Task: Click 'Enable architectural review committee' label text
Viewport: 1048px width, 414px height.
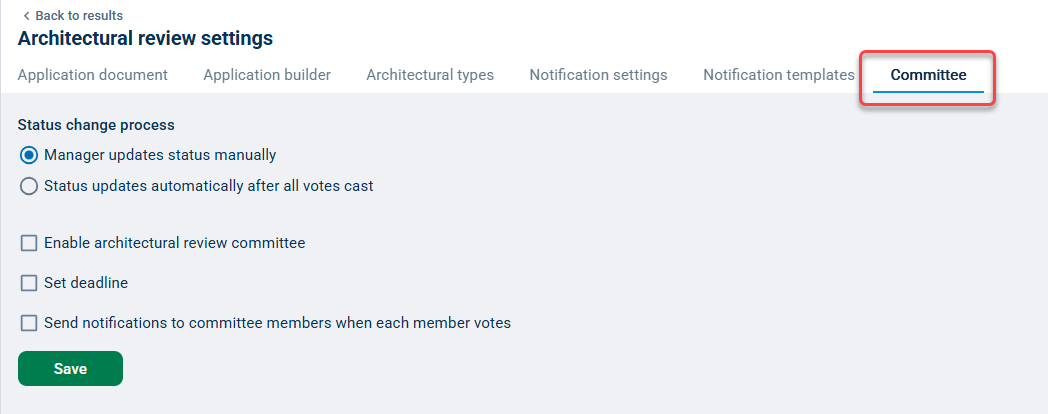Action: pyautogui.click(x=175, y=243)
